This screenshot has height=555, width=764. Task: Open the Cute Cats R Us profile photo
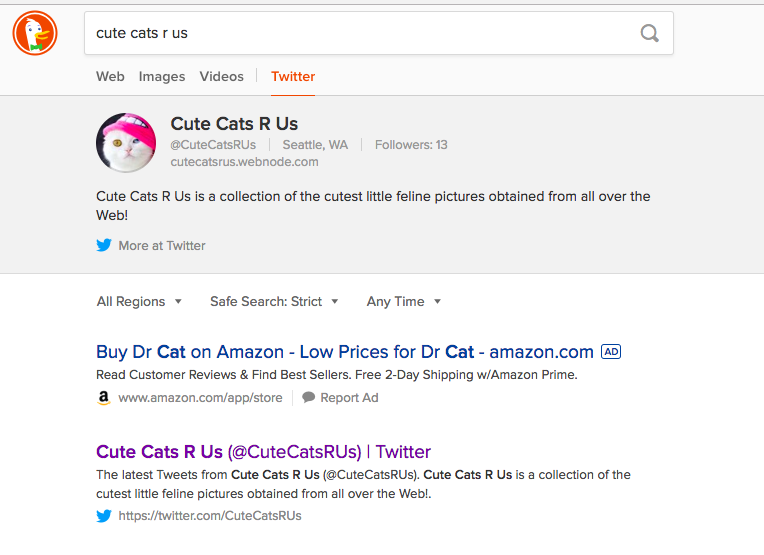[x=126, y=143]
